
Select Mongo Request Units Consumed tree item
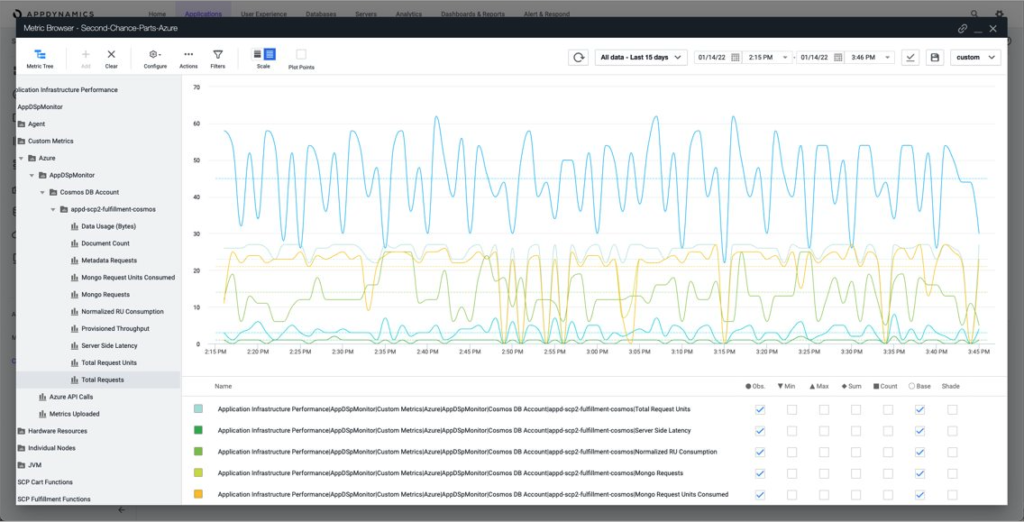[x=128, y=277]
